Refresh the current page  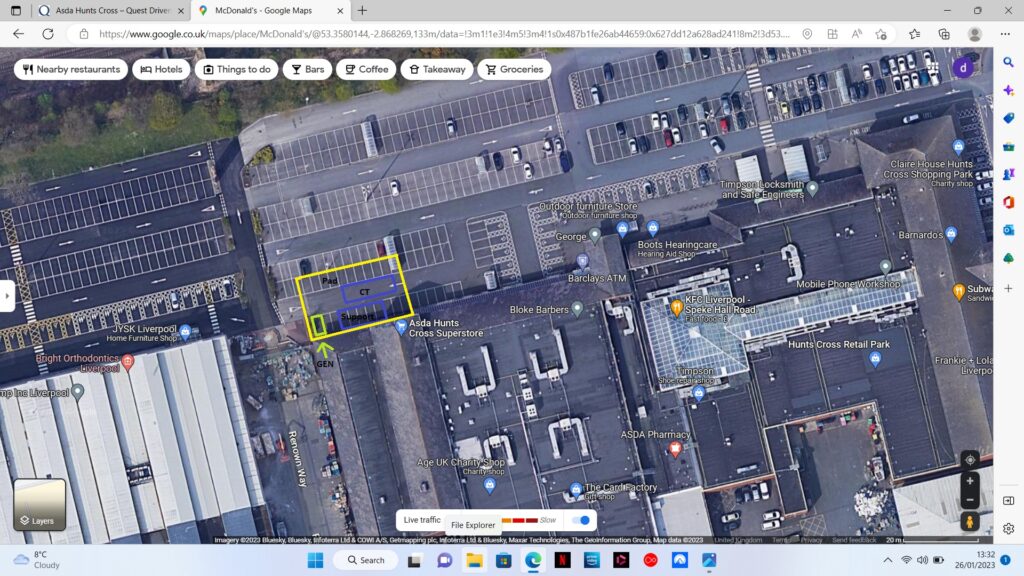click(47, 33)
